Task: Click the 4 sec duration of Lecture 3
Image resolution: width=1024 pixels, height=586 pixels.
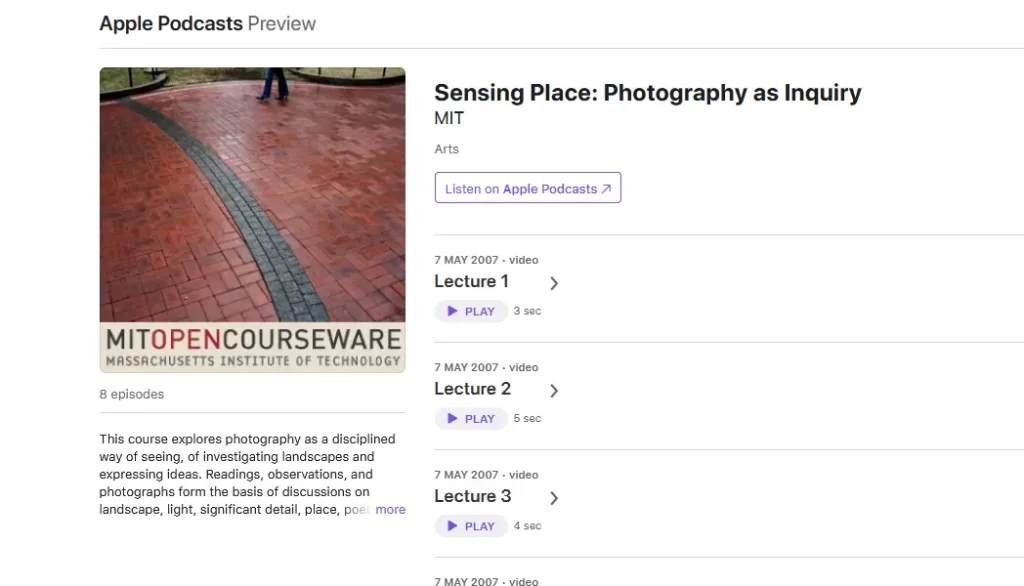Action: pyautogui.click(x=527, y=525)
